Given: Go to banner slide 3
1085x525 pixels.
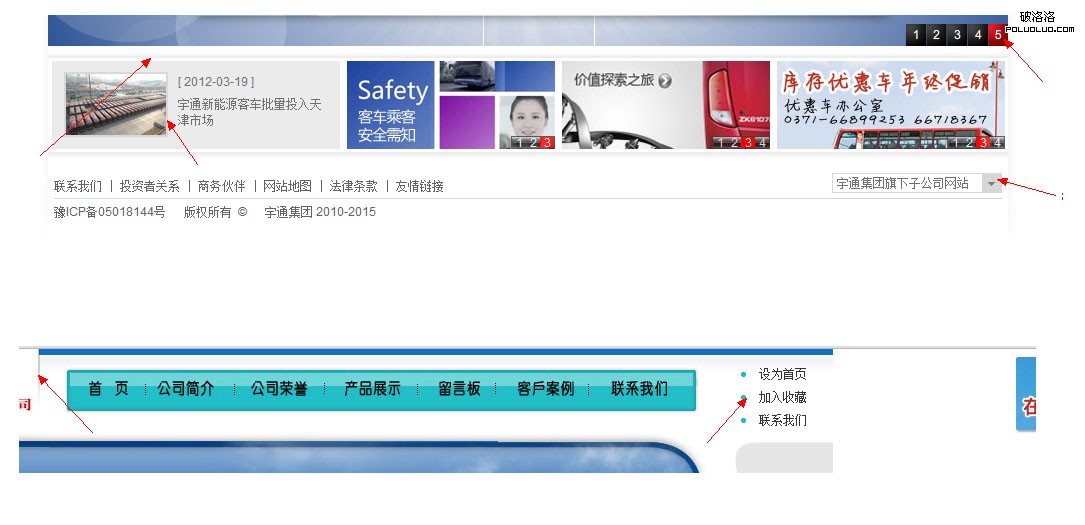Looking at the screenshot, I should [957, 35].
